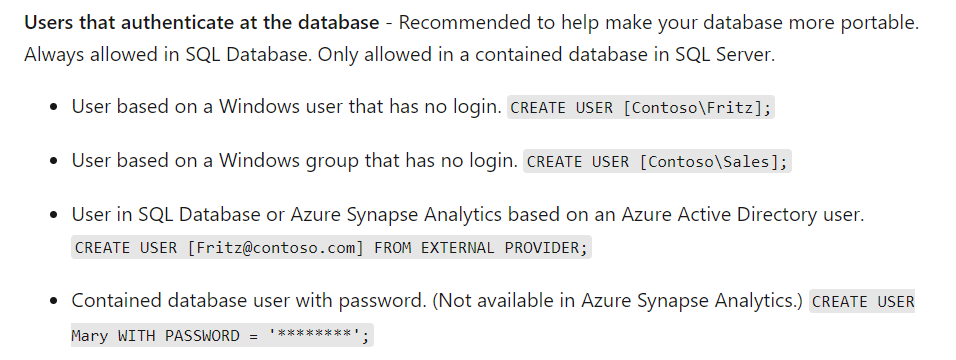Image resolution: width=956 pixels, height=360 pixels.
Task: Click 'Fritz@contoso.com' in the code snippet
Action: (276, 248)
